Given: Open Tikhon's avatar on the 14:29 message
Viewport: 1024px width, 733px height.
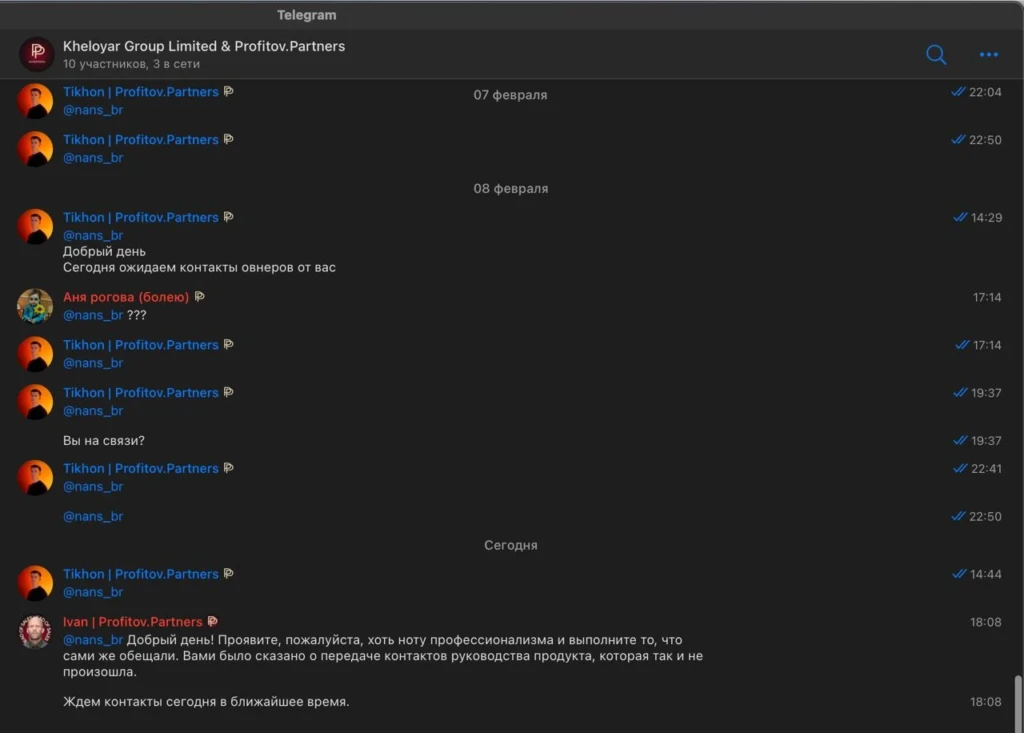Looking at the screenshot, I should coord(35,226).
